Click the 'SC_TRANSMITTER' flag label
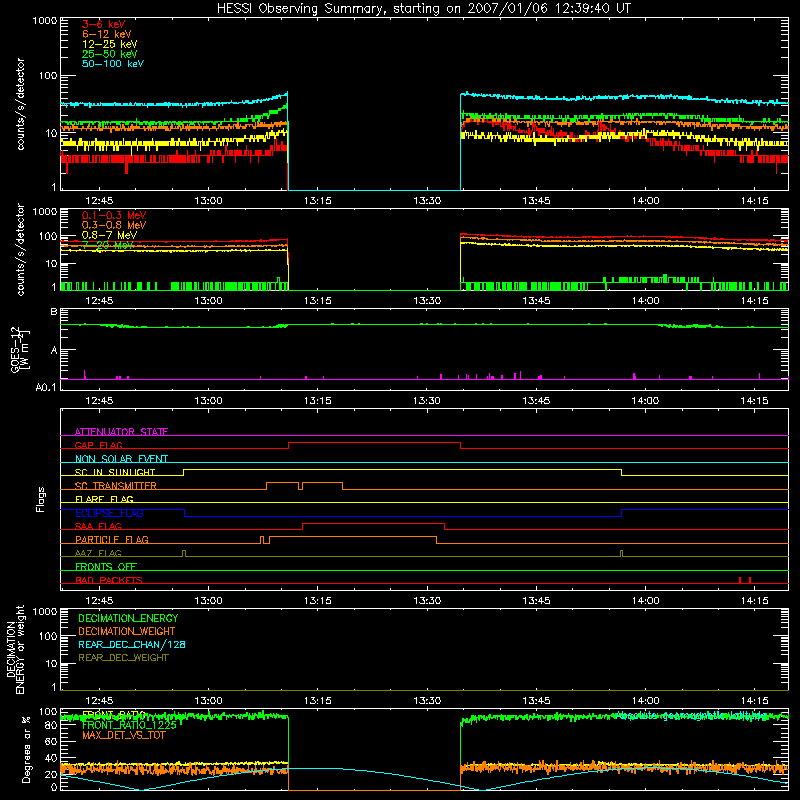The image size is (800, 800). click(x=116, y=485)
